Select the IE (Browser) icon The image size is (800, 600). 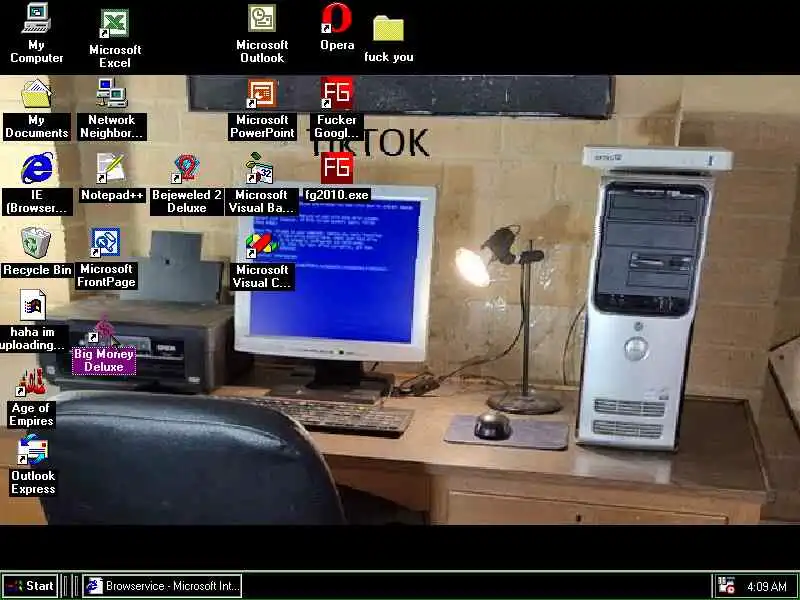36,168
